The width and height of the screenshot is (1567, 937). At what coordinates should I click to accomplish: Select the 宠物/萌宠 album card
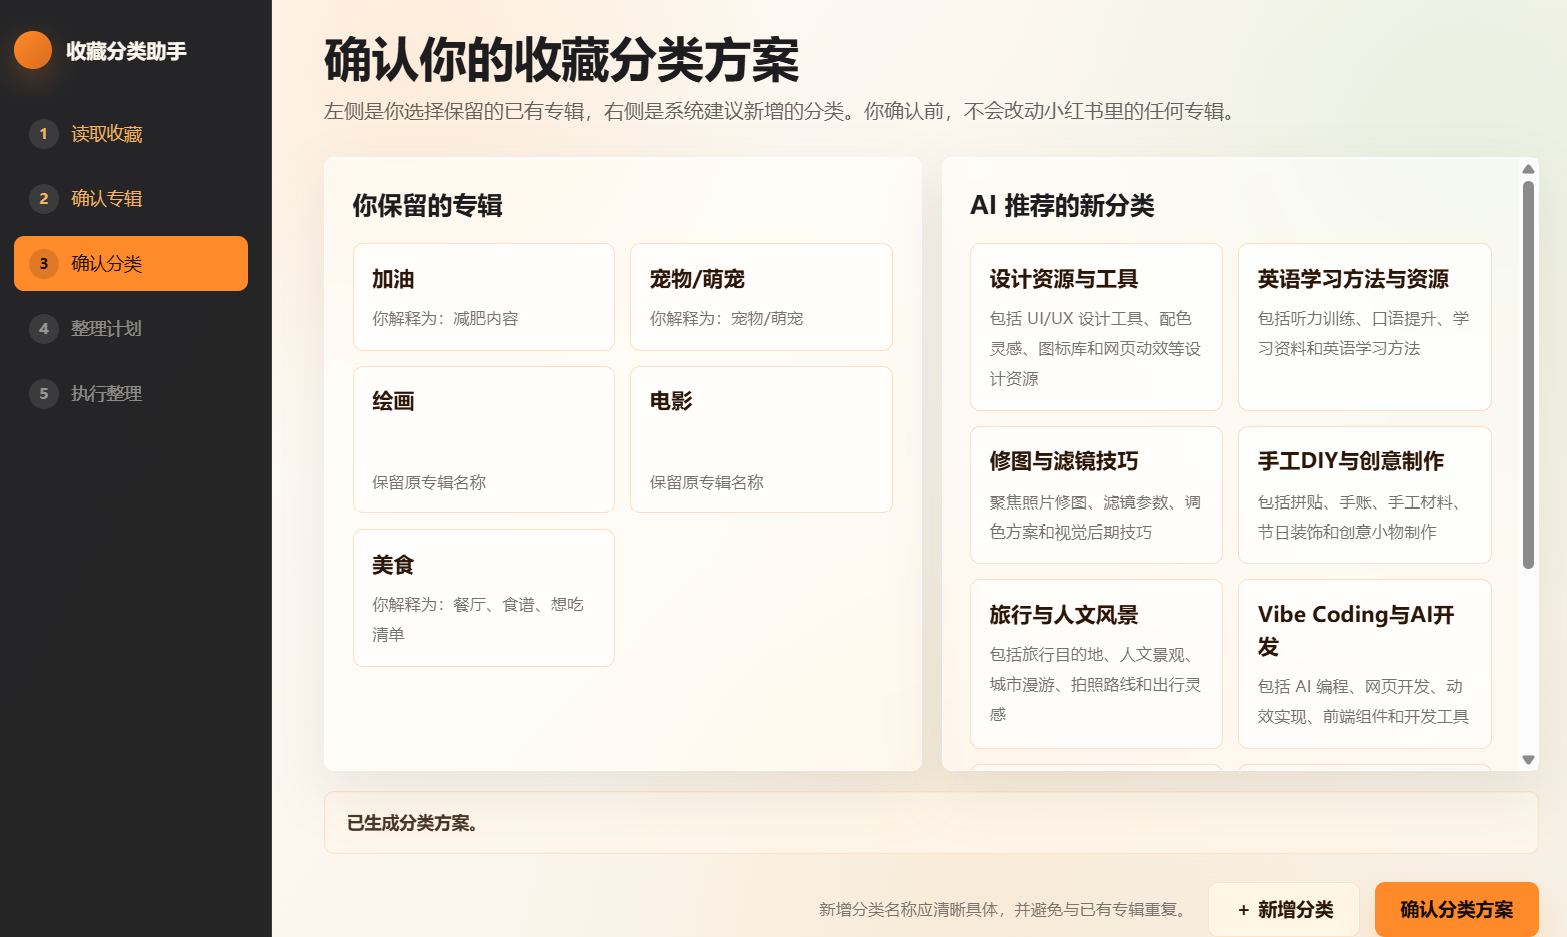click(x=761, y=297)
